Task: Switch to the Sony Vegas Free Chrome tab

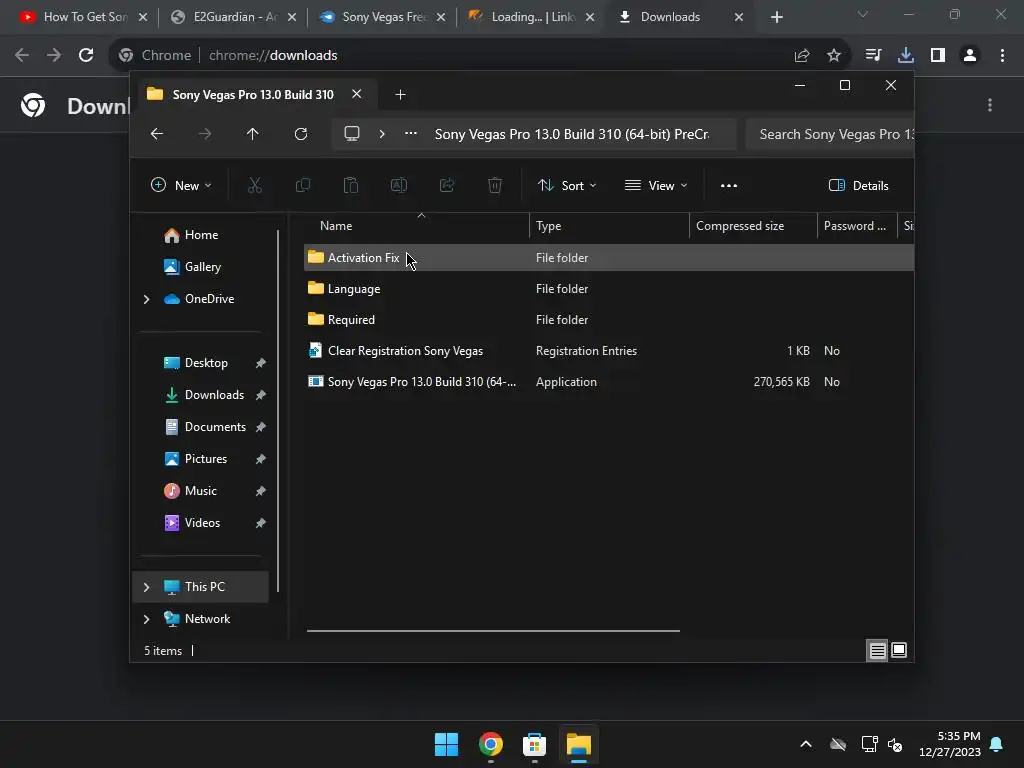Action: click(382, 17)
